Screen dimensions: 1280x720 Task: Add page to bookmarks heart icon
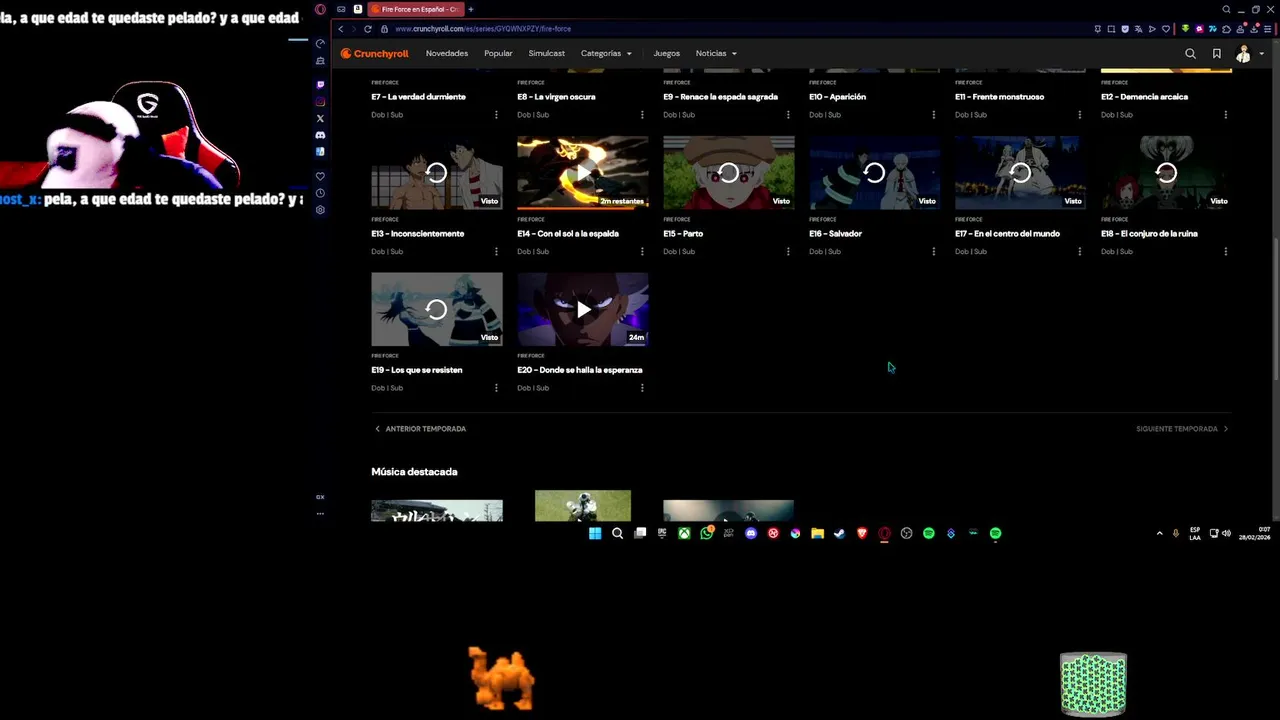(1166, 29)
